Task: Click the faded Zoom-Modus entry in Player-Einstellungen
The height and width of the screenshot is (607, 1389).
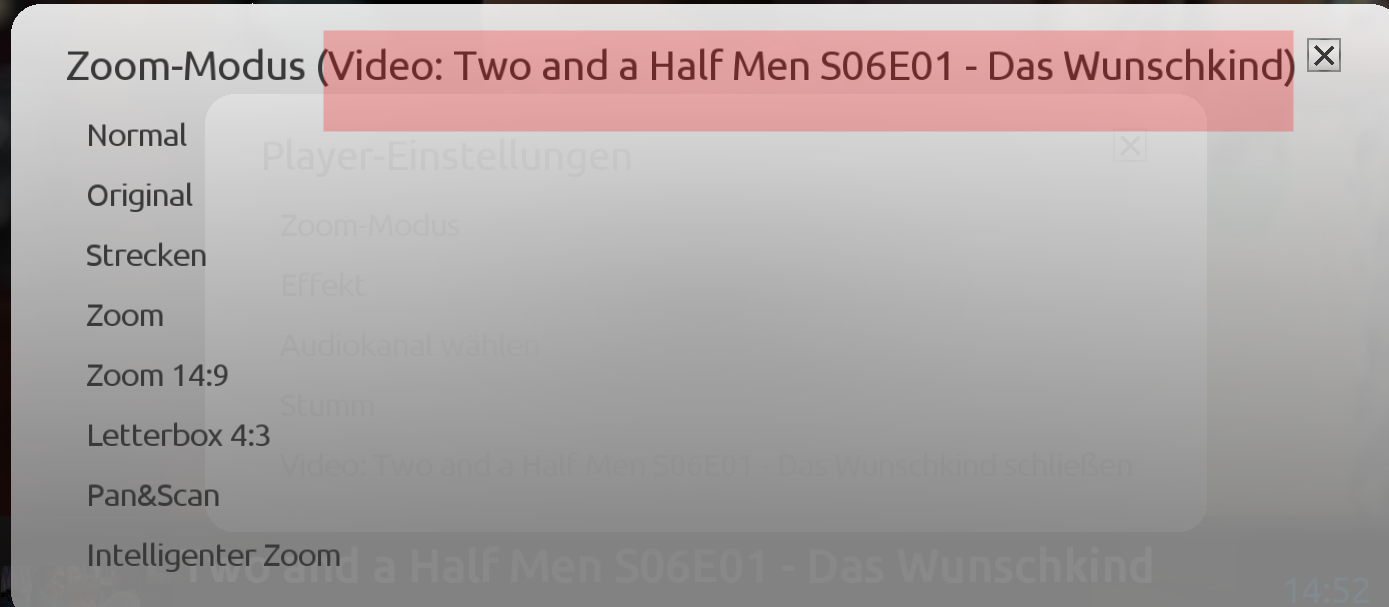Action: coord(370,226)
